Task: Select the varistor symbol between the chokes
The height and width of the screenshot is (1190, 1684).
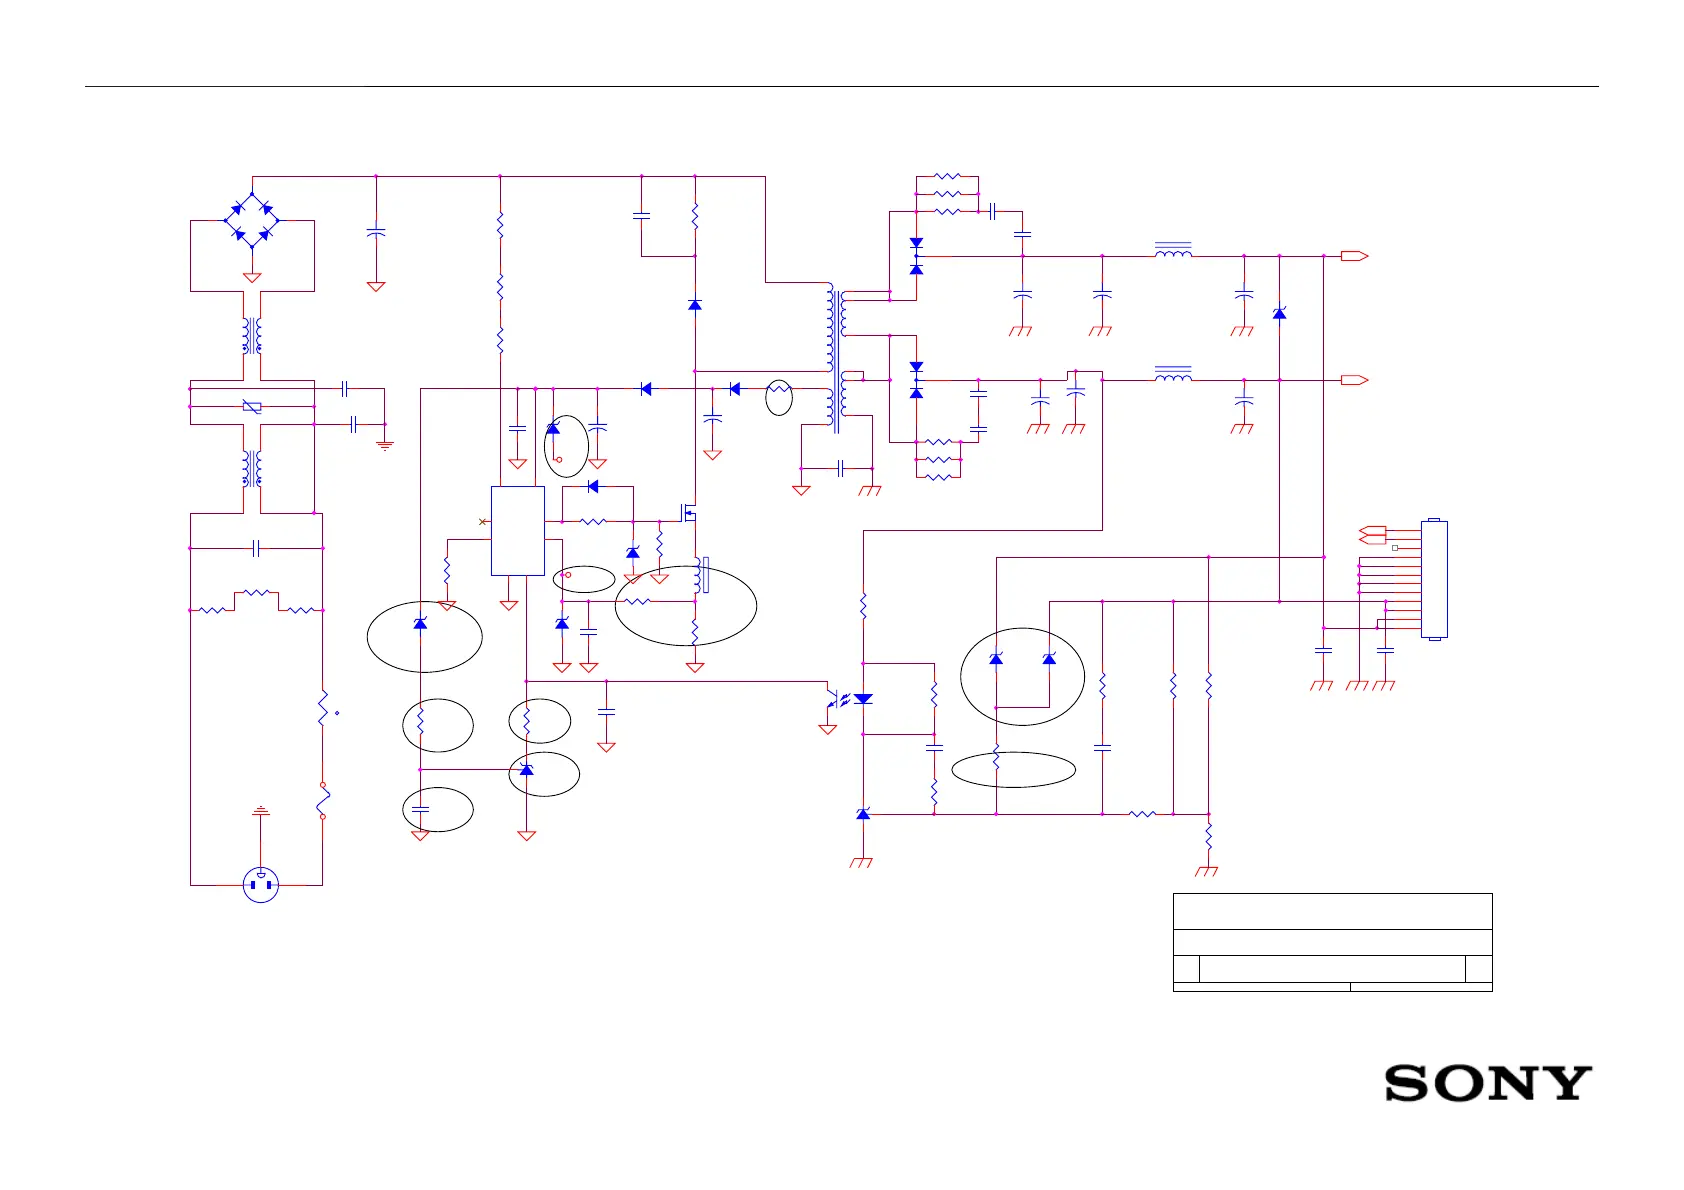Action: 253,407
